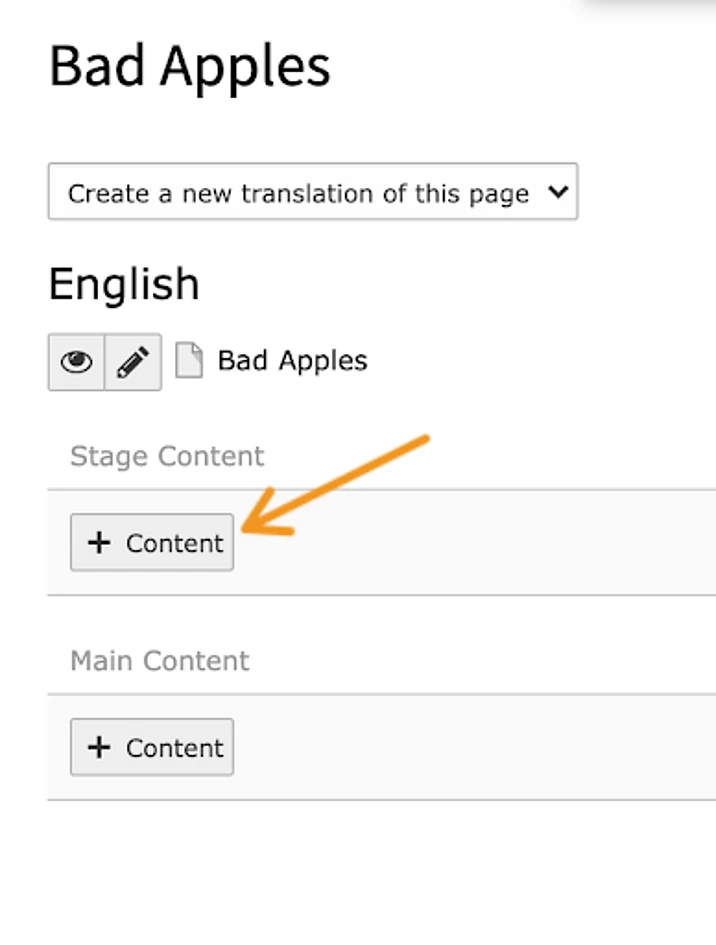Open the 'Create a new translation' dropdown

(312, 192)
